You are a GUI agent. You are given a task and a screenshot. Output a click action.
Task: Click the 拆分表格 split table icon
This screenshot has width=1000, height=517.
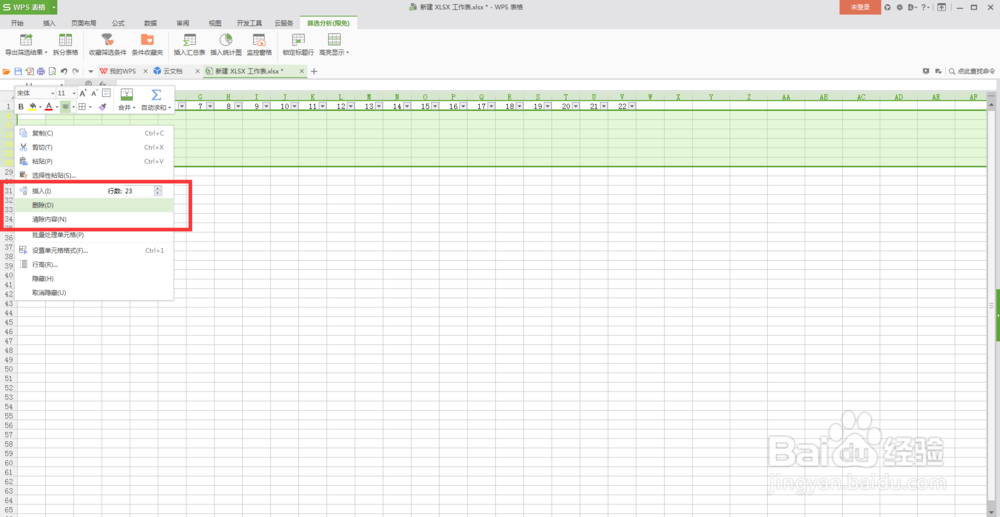(x=65, y=40)
